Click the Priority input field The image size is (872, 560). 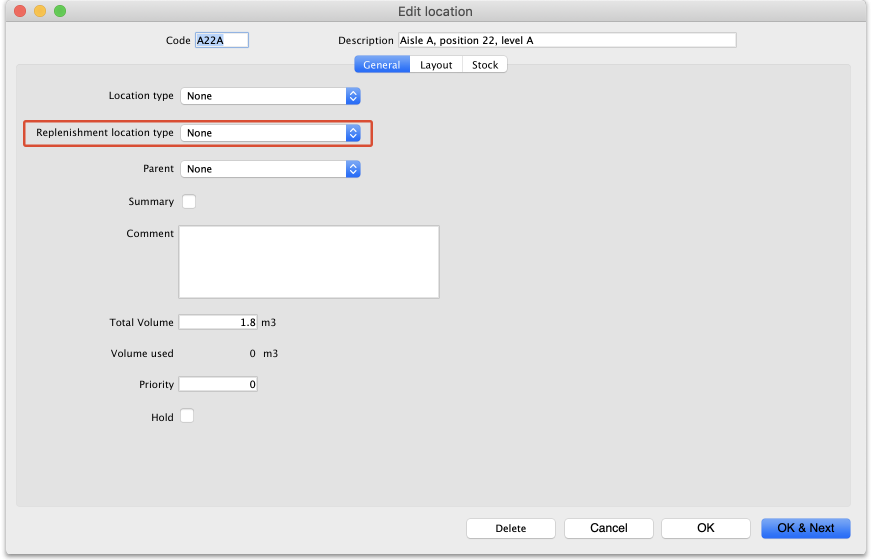(218, 384)
